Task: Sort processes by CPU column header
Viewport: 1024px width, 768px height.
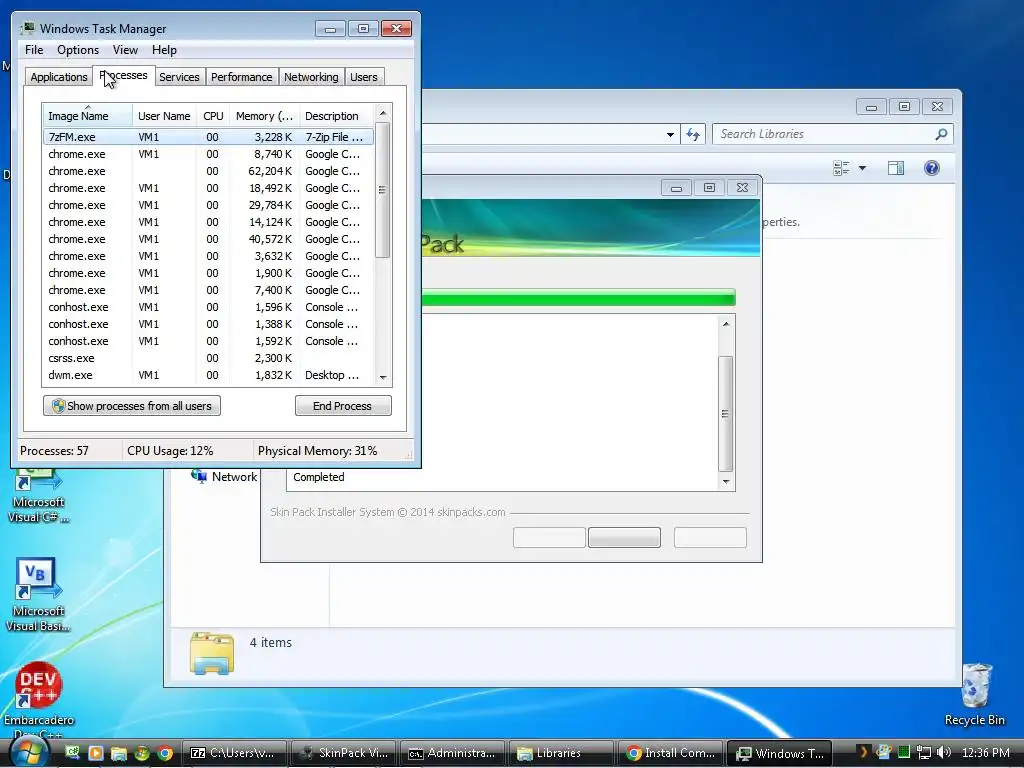Action: click(x=213, y=116)
